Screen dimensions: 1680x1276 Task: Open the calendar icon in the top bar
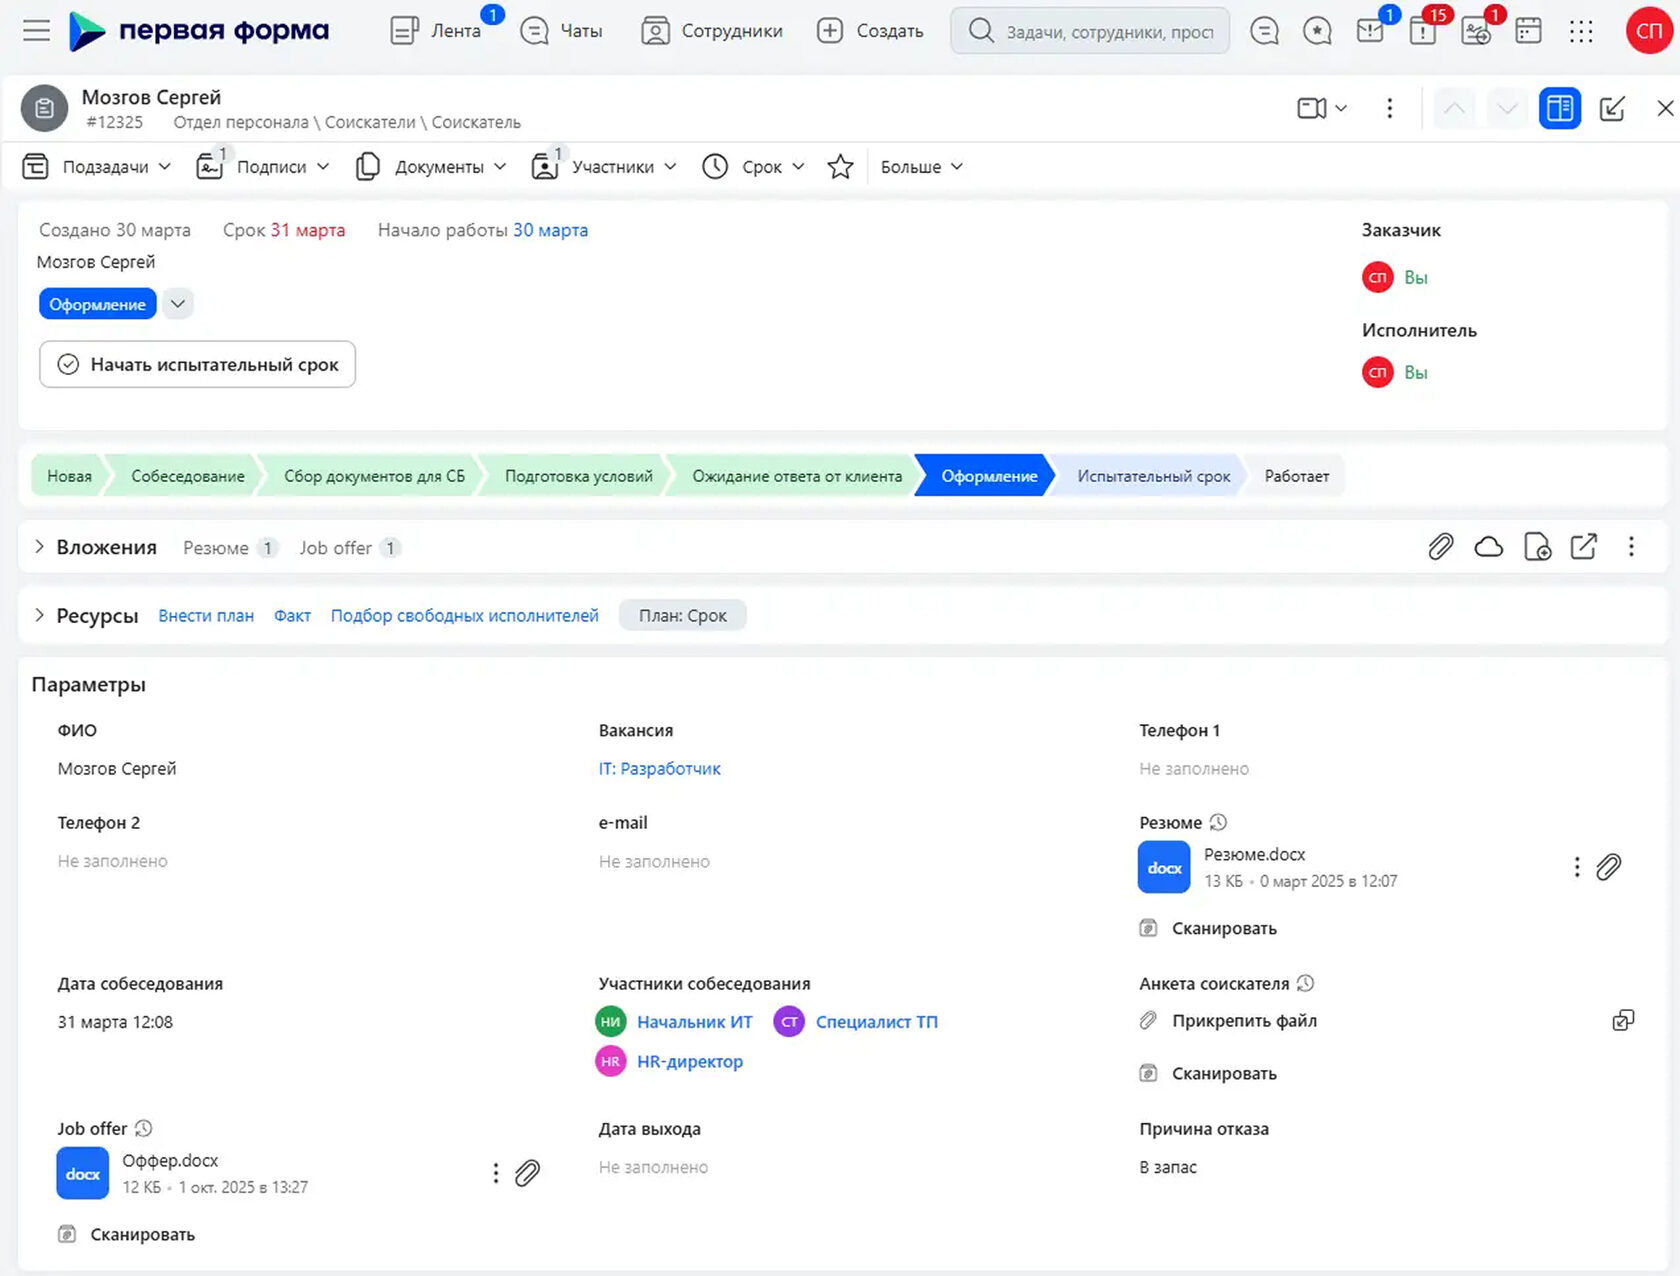tap(1528, 31)
